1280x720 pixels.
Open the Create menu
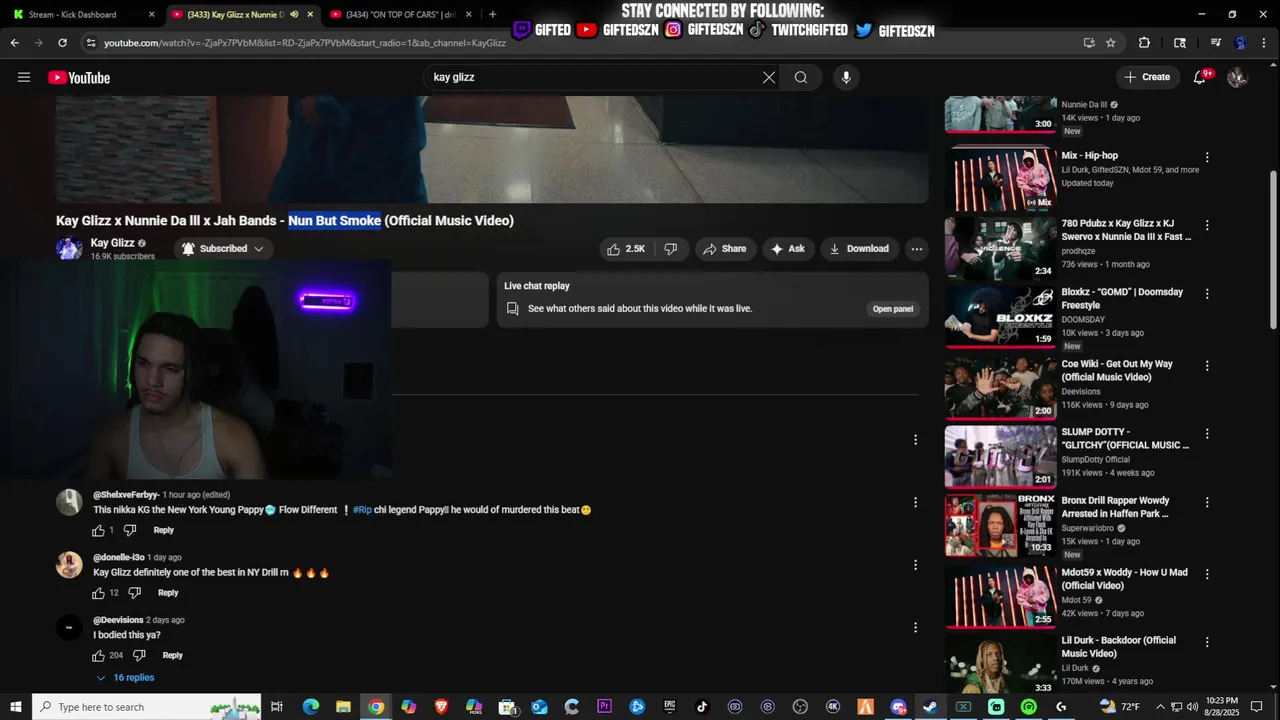[1147, 77]
